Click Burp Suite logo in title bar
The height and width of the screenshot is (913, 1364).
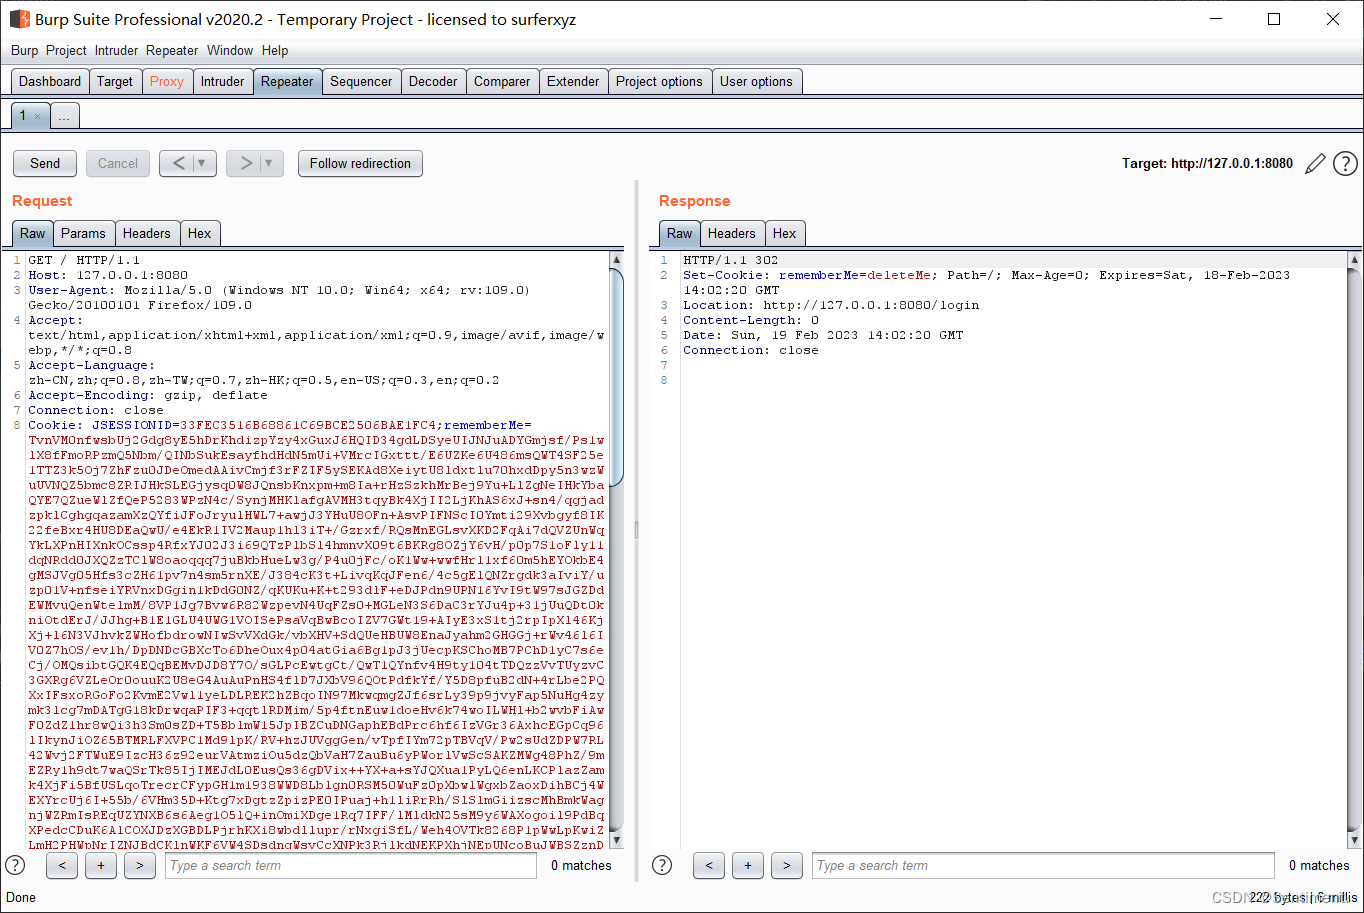click(x=19, y=19)
